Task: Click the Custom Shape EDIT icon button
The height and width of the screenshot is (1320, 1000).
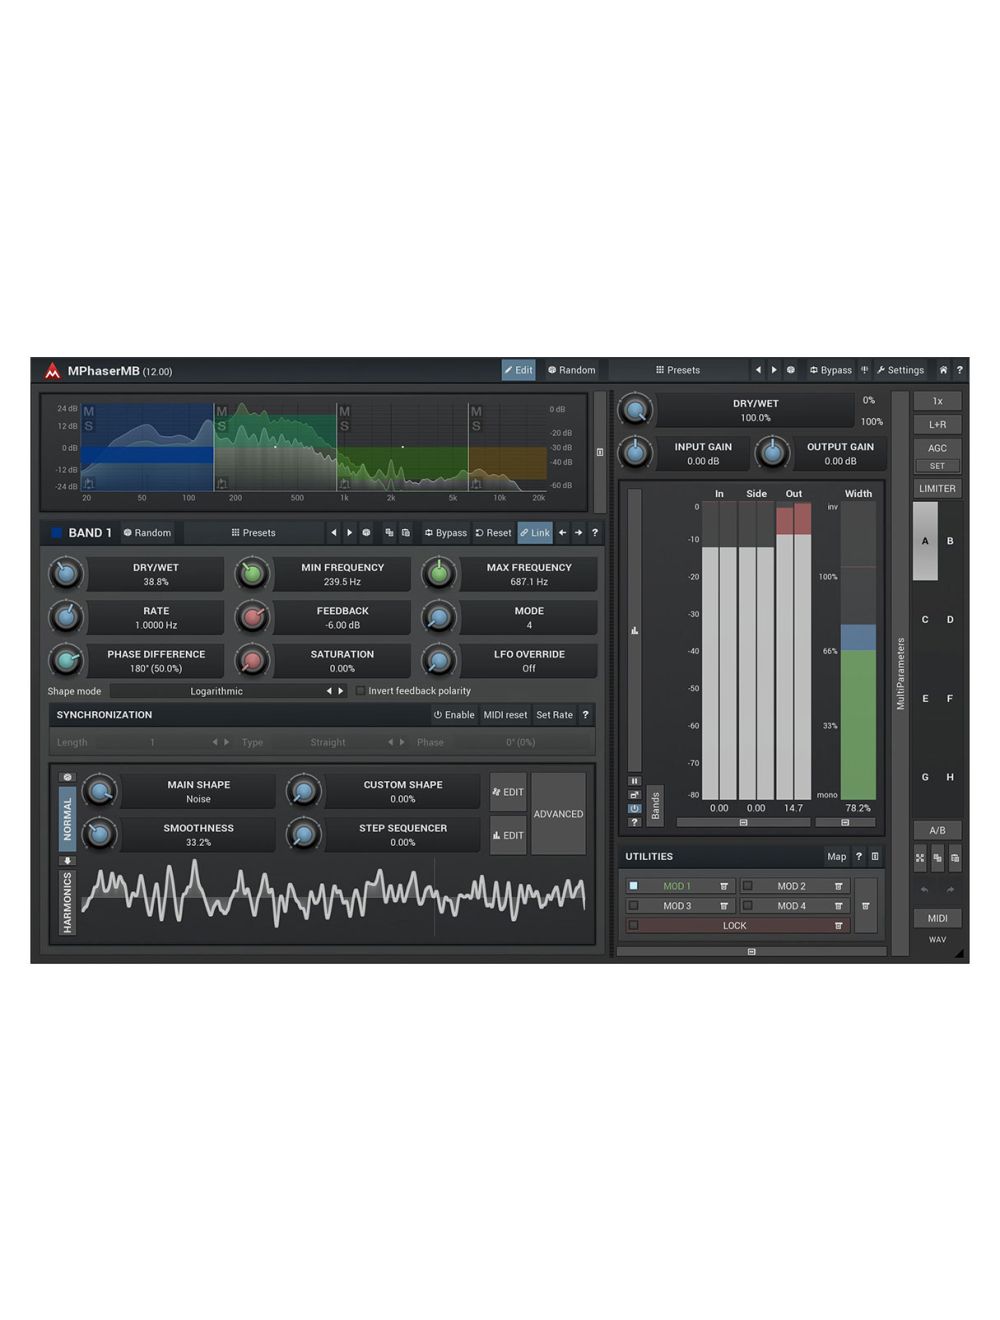Action: (x=508, y=792)
